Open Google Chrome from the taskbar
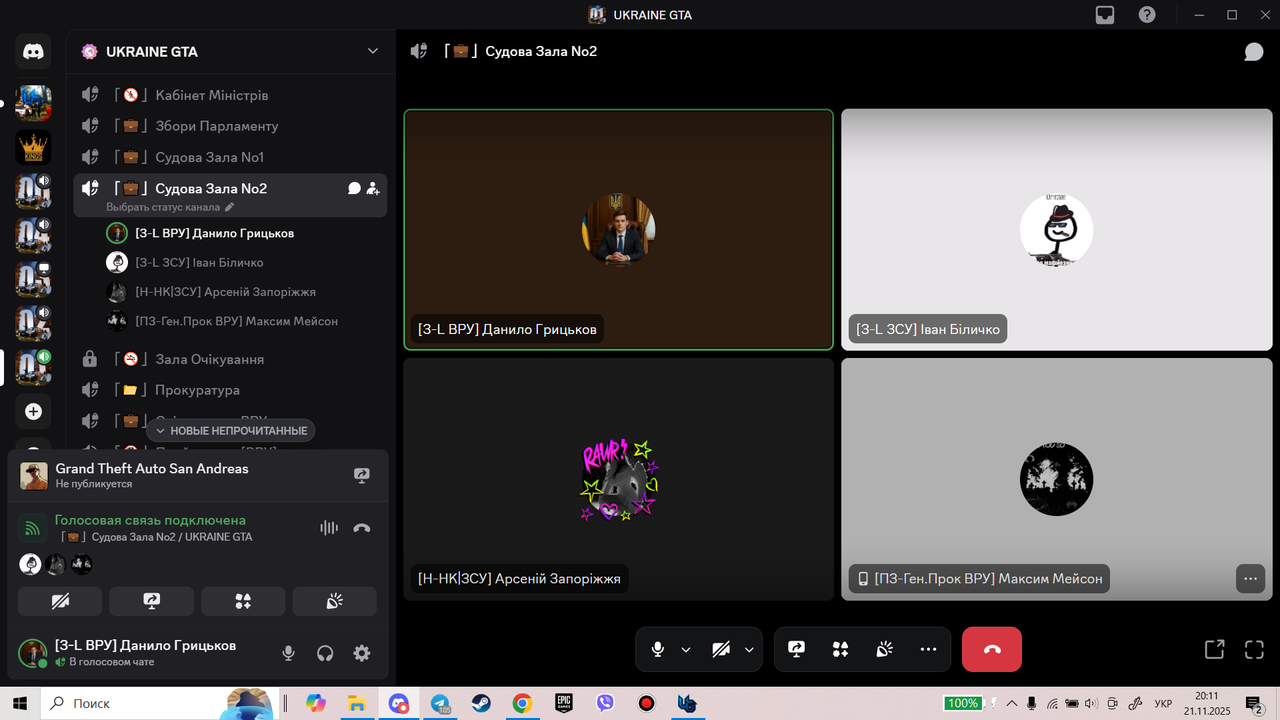Image resolution: width=1280 pixels, height=720 pixels. tap(522, 703)
